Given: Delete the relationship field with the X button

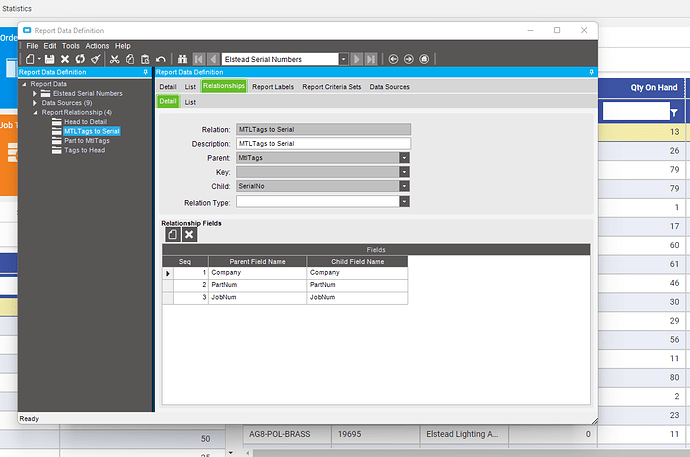Looking at the screenshot, I should click(x=189, y=234).
